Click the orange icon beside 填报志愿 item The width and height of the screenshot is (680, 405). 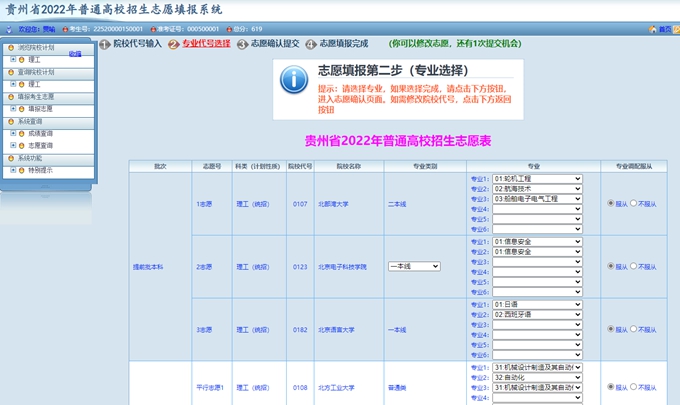(x=21, y=109)
